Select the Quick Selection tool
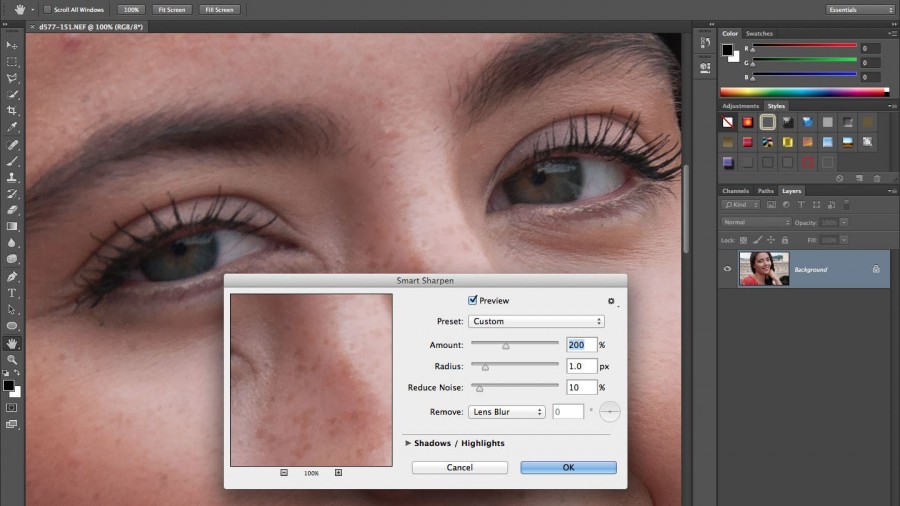The width and height of the screenshot is (900, 506). tap(11, 94)
